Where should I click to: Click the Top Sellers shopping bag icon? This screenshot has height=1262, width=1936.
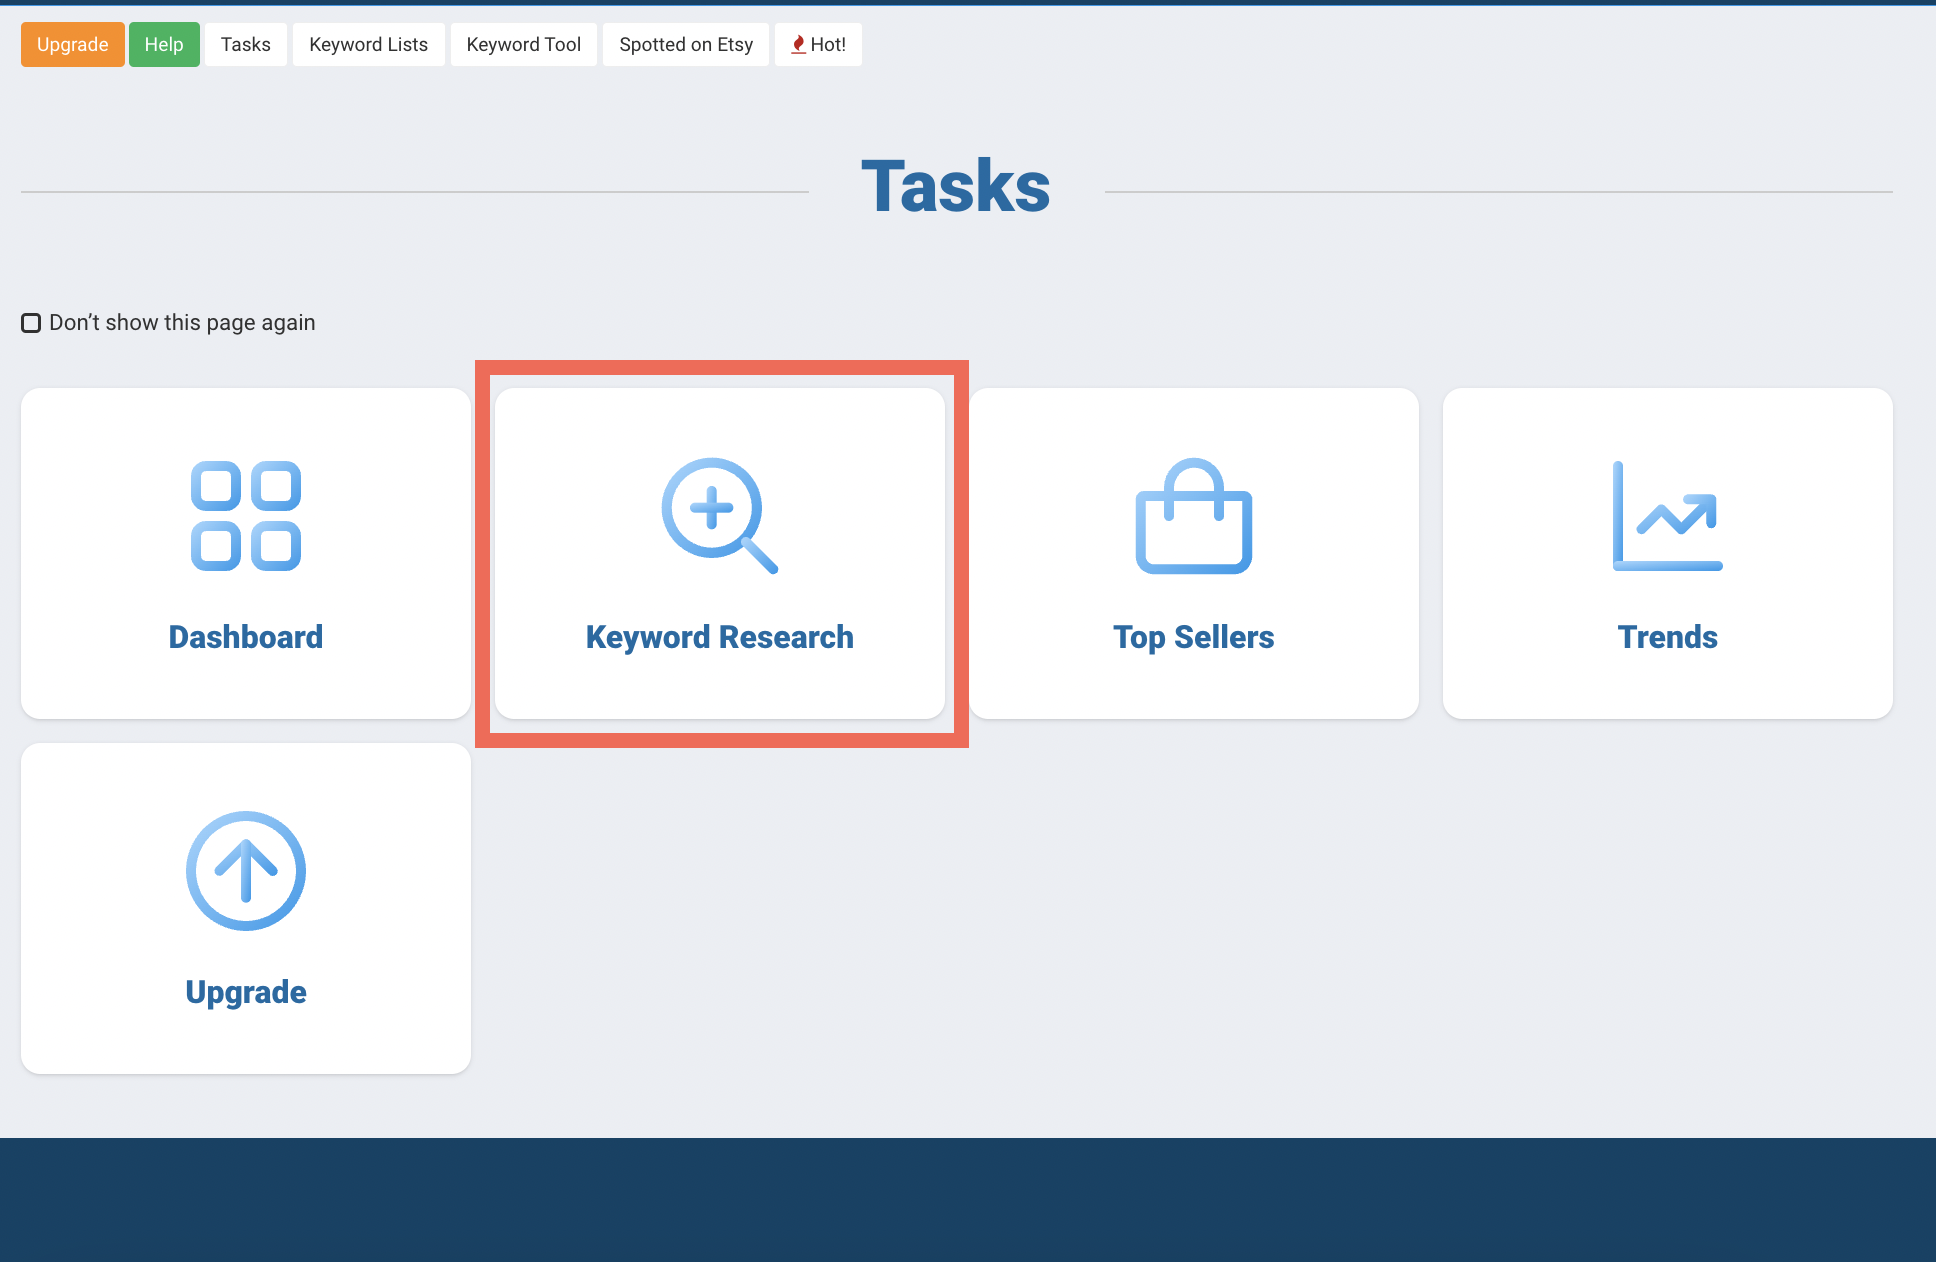coord(1193,516)
